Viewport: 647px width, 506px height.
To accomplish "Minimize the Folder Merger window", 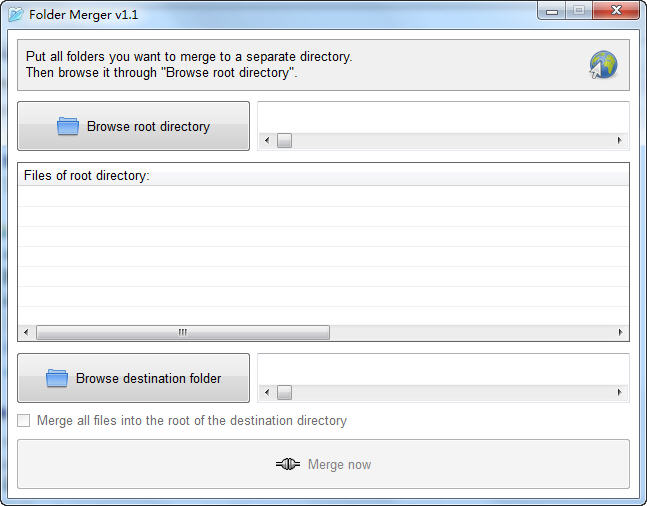I will click(x=552, y=11).
